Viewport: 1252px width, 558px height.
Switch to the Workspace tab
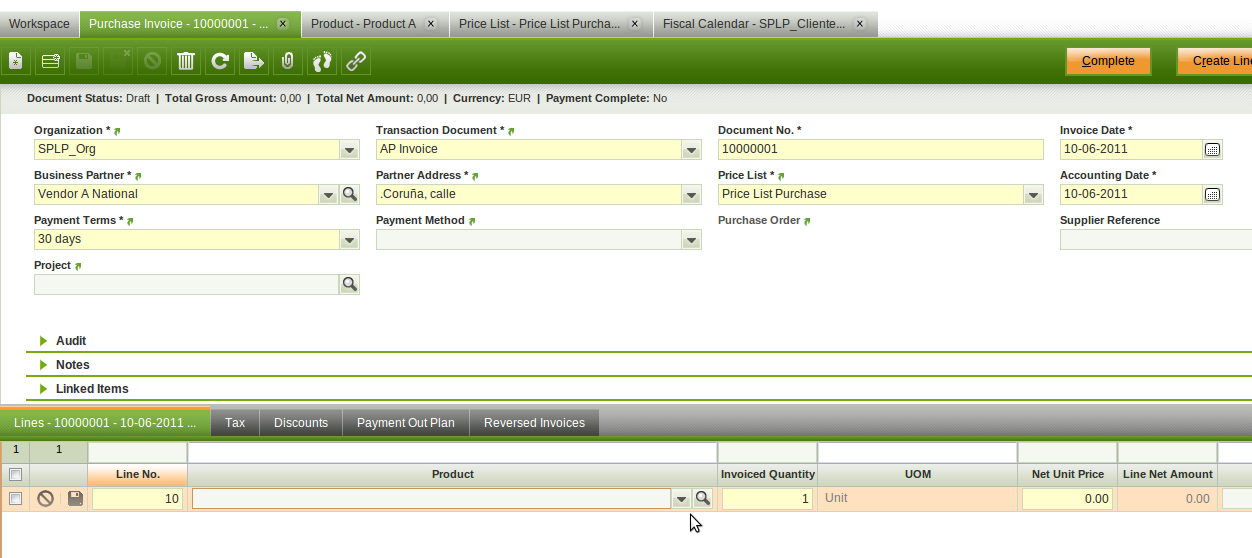pyautogui.click(x=39, y=24)
